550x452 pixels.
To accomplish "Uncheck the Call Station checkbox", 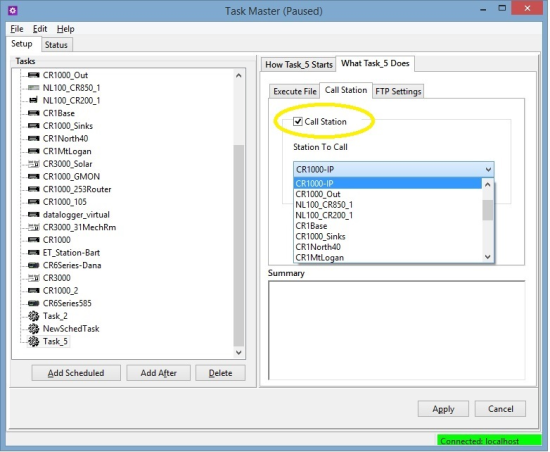I will click(298, 121).
